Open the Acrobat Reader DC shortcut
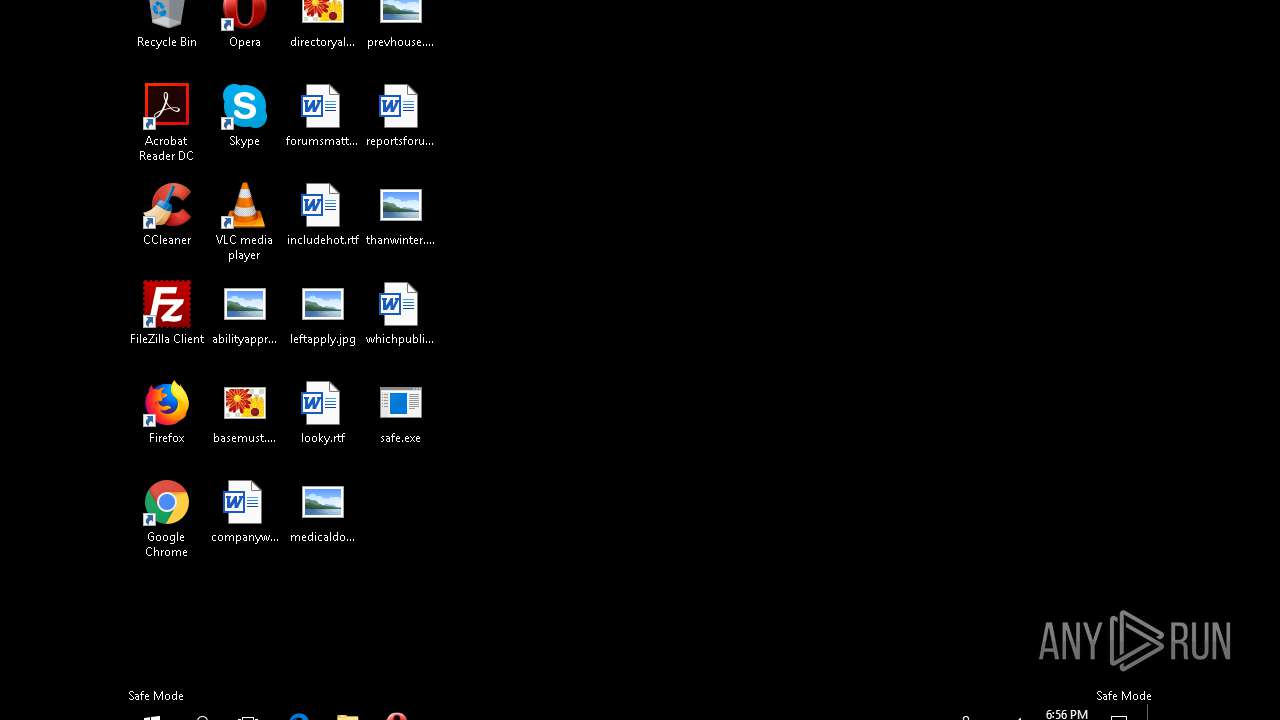Screen dimensions: 1280x720 pyautogui.click(x=166, y=122)
